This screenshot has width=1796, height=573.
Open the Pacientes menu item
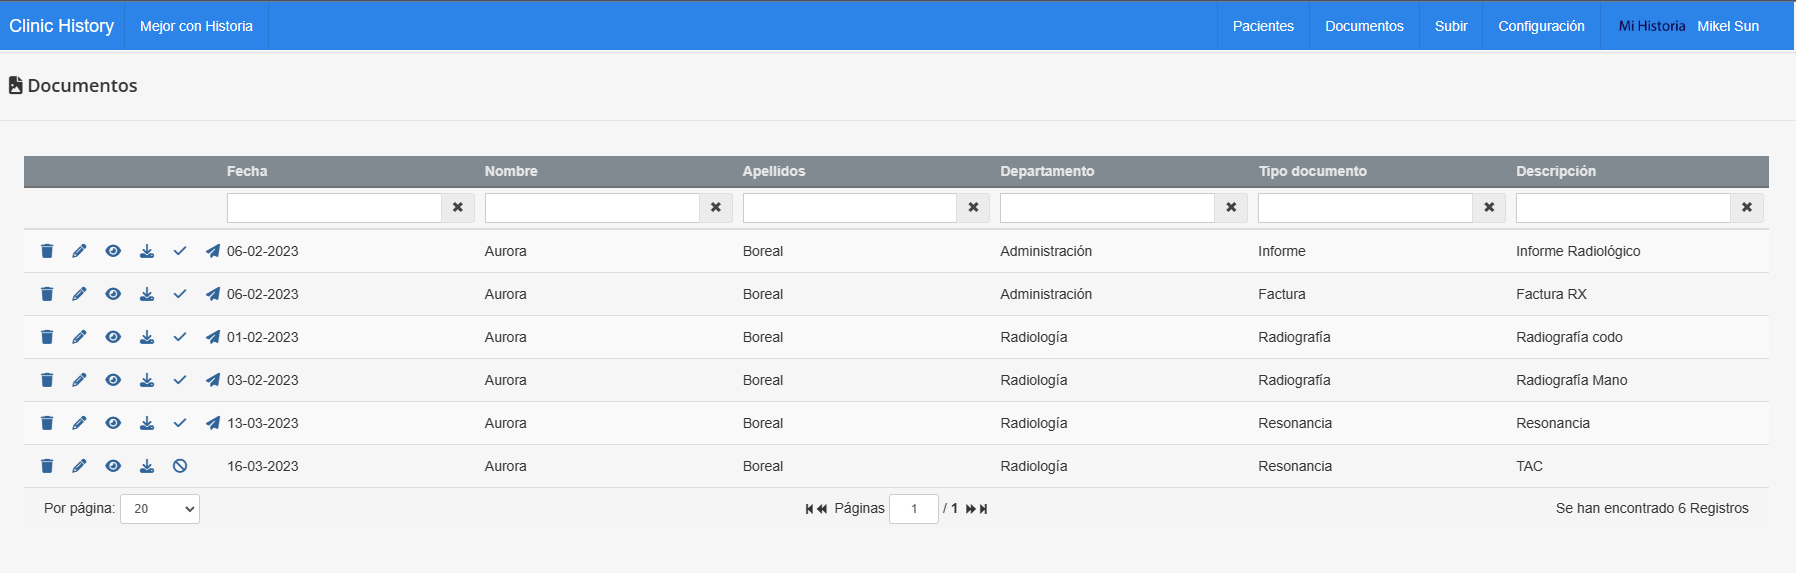click(1263, 26)
